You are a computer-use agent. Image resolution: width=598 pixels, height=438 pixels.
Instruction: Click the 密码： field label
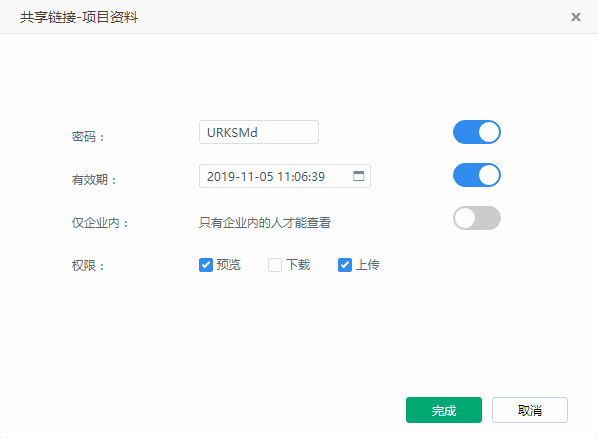[88, 137]
